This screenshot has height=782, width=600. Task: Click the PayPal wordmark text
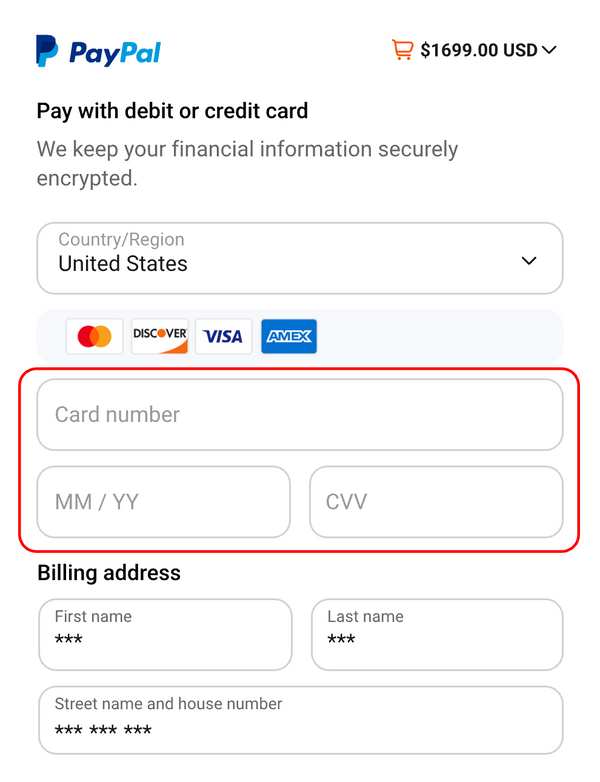click(x=115, y=52)
